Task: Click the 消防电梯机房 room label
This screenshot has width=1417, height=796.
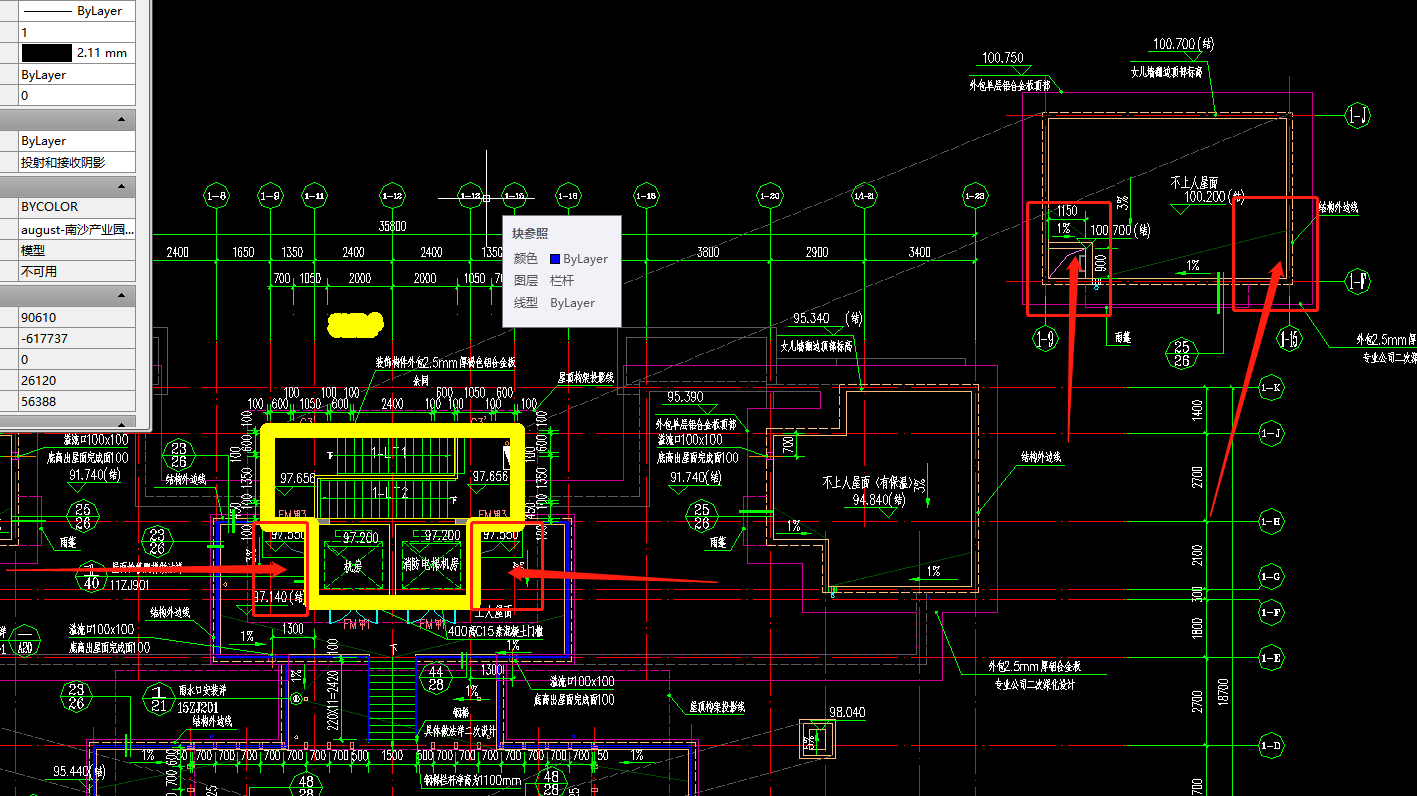Action: pos(429,565)
